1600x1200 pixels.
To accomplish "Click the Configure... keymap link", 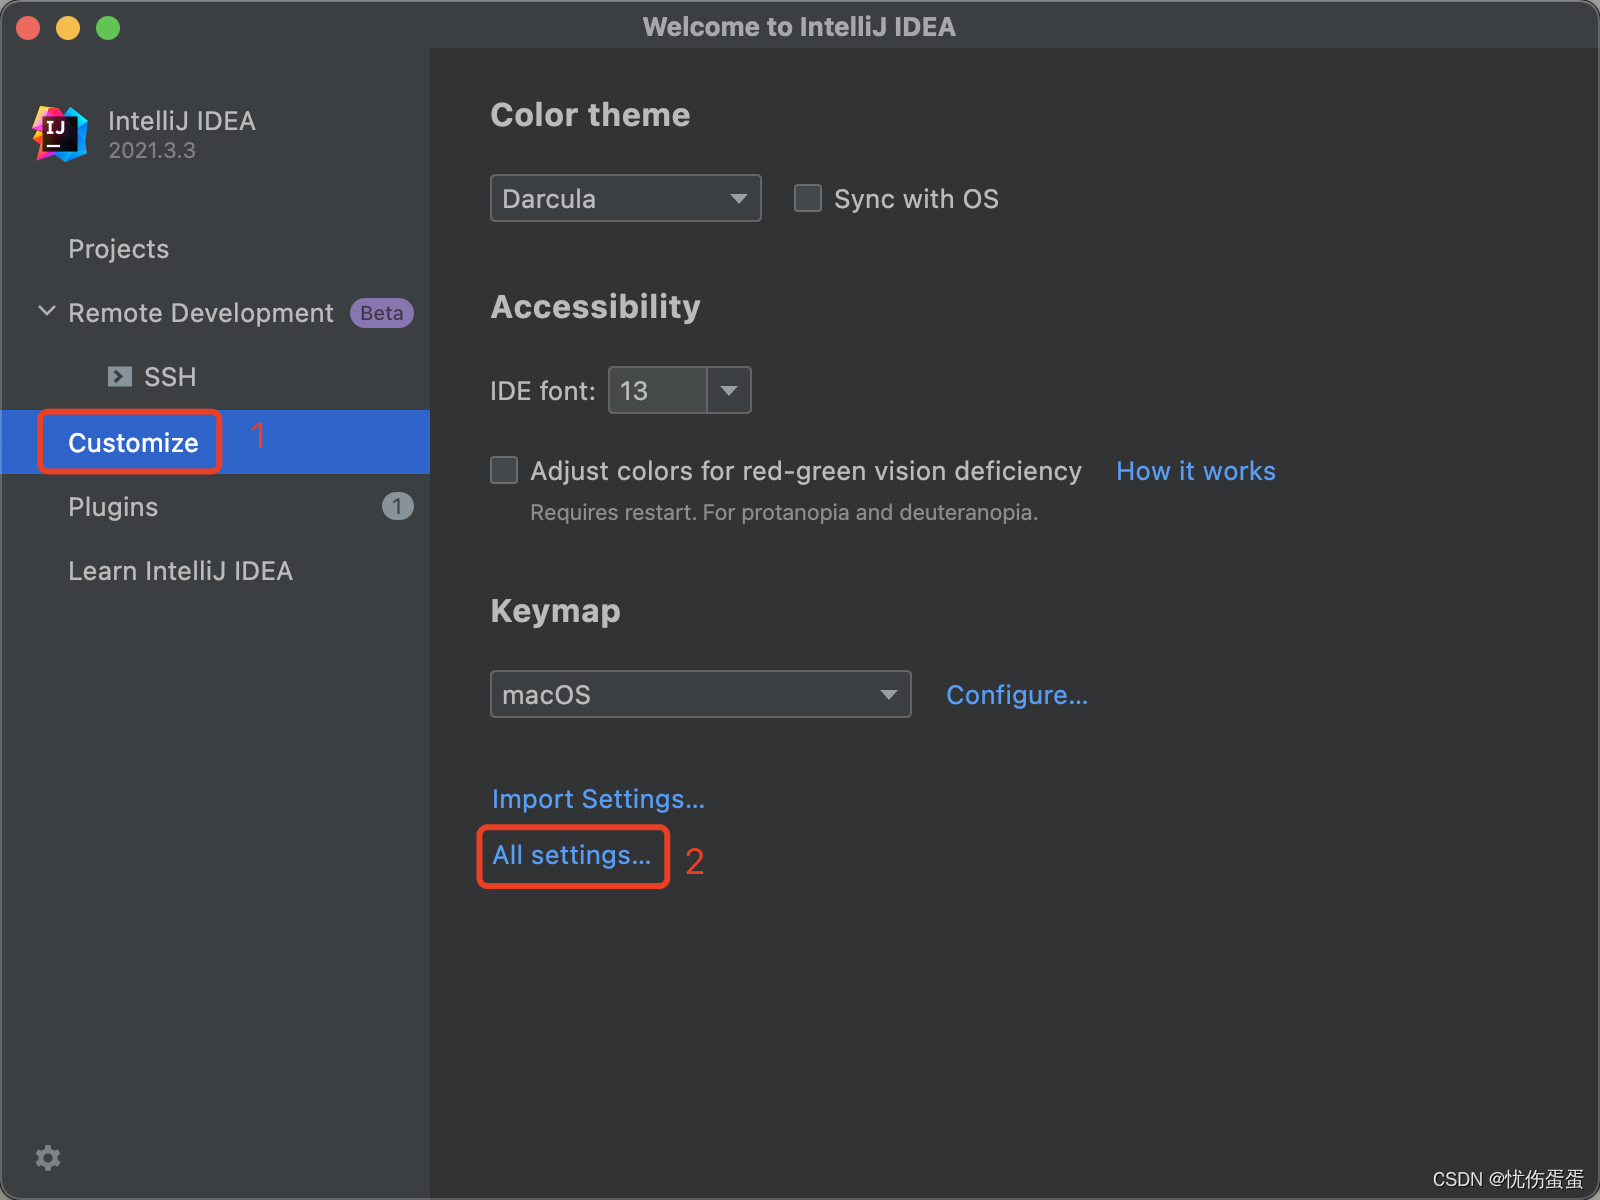I will click(1017, 695).
